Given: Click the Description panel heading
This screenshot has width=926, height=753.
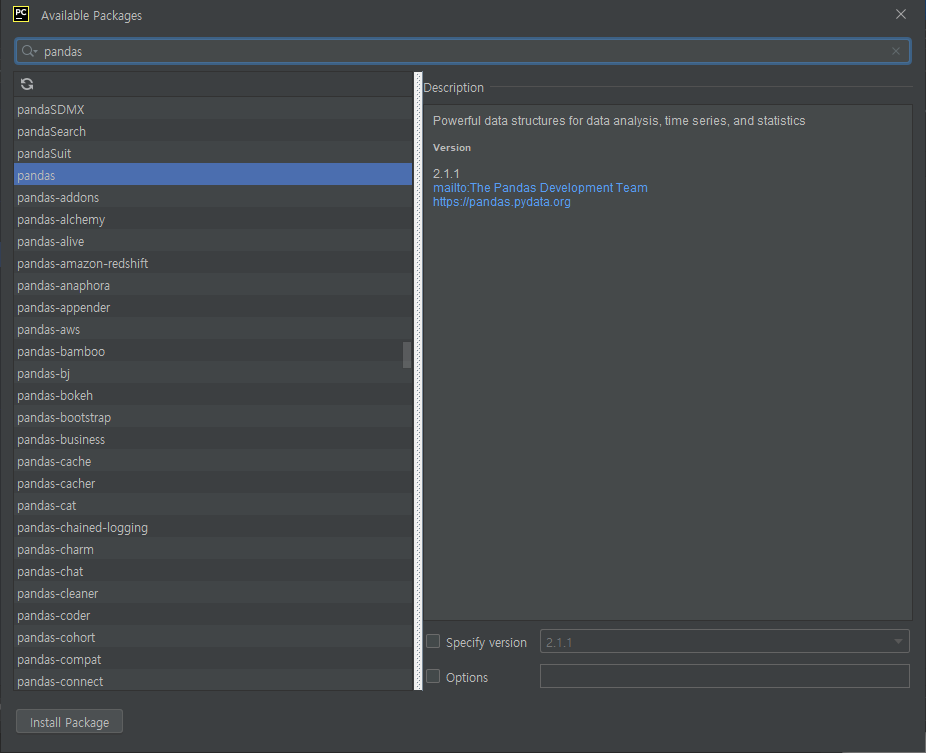Looking at the screenshot, I should click(x=454, y=87).
